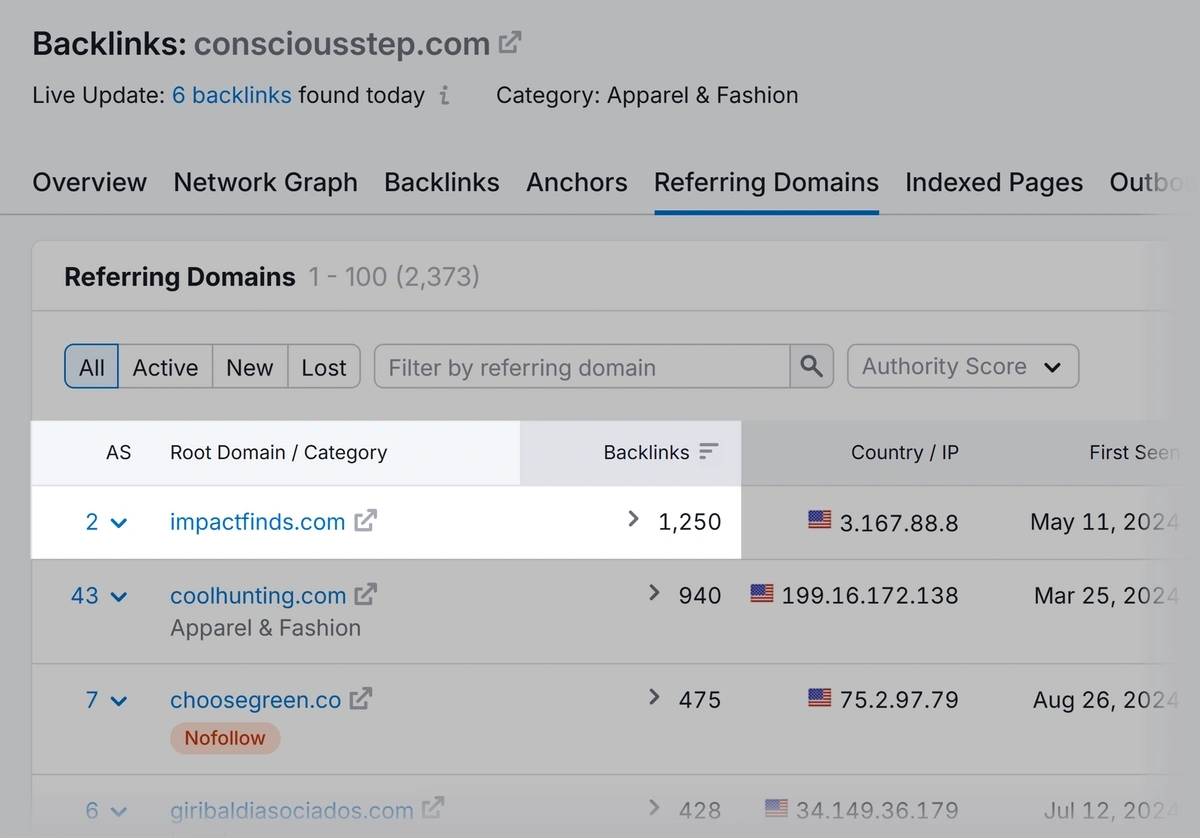Click the Country / IP column header
Viewport: 1200px width, 838px height.
(x=905, y=453)
